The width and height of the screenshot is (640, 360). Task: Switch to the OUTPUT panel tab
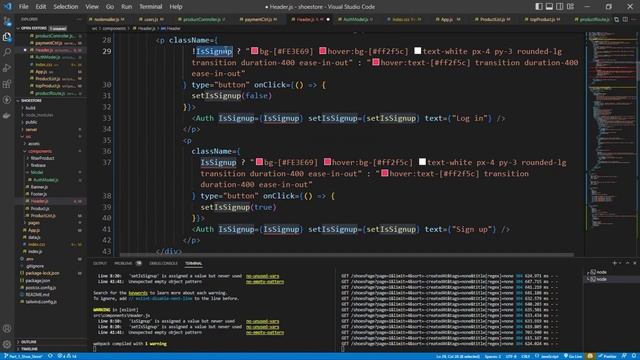tap(100, 263)
